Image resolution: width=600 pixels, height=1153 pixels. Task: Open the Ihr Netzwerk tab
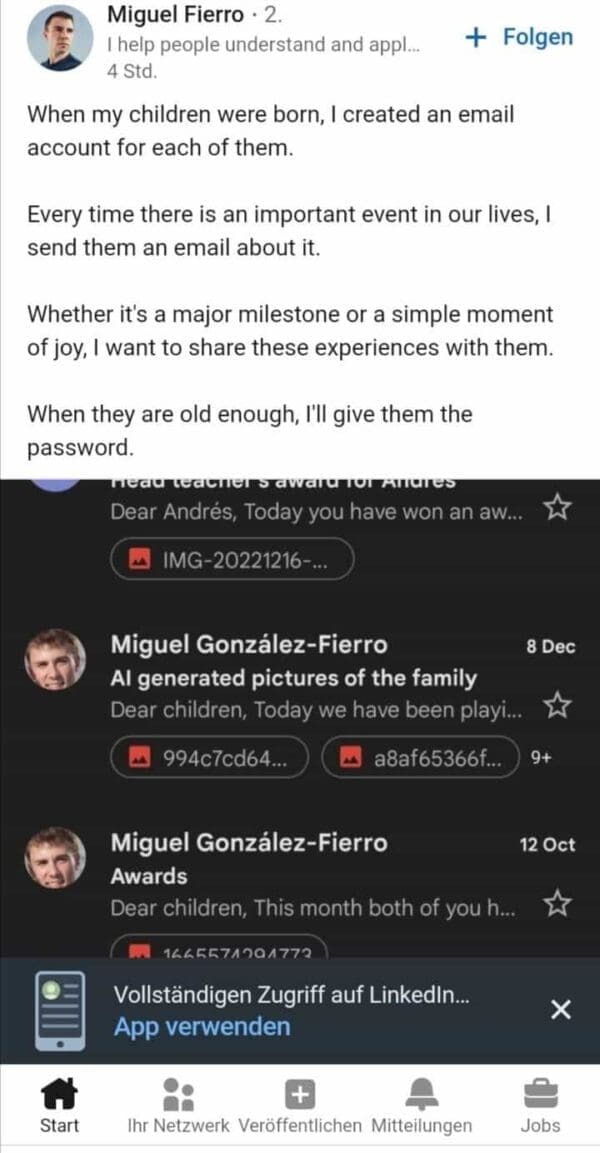pos(179,1105)
